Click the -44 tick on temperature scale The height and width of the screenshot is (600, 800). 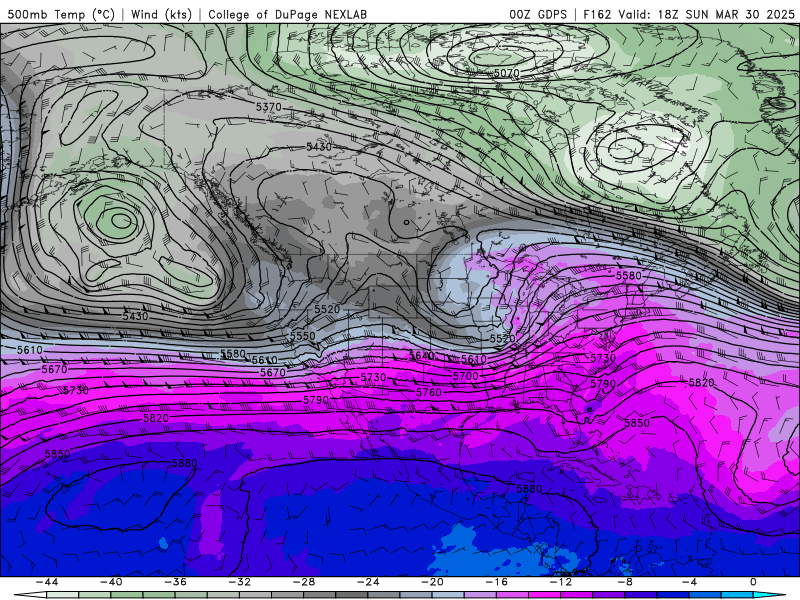pos(47,582)
